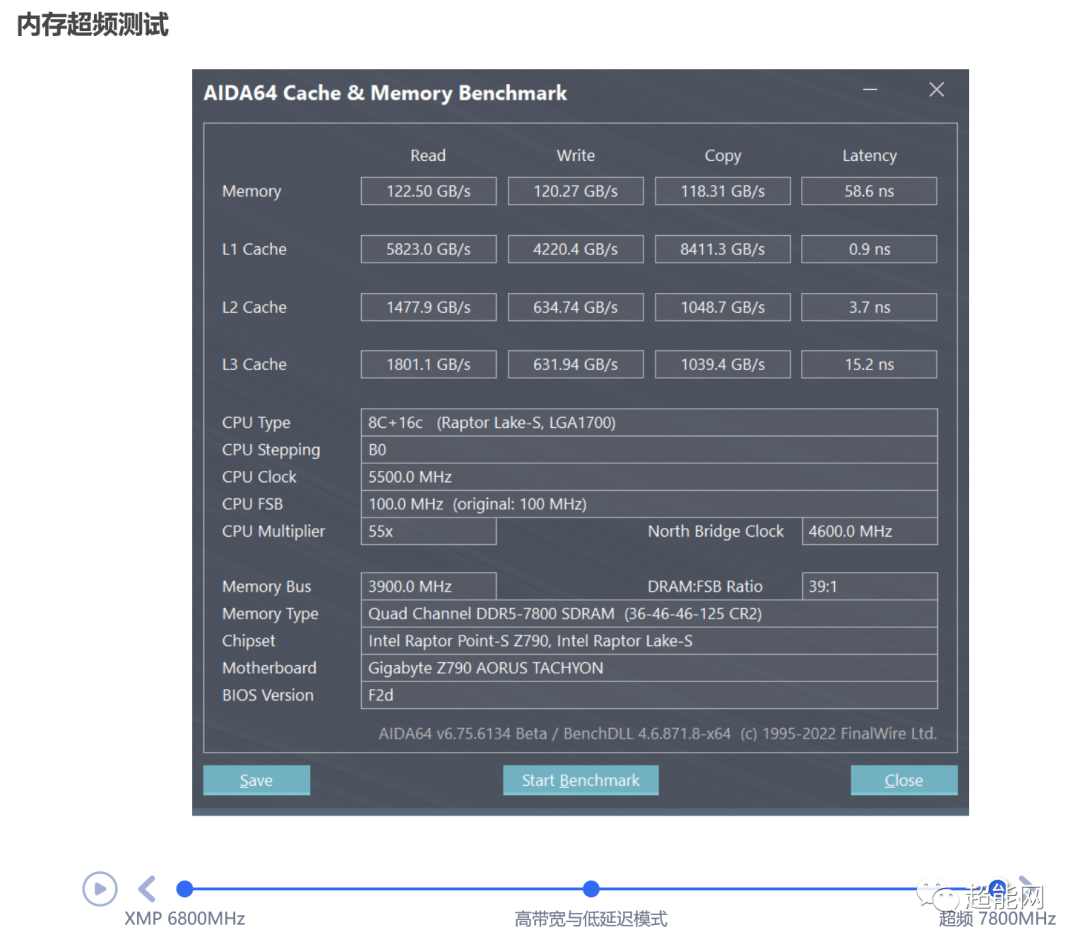Click the Motherboard field Gigabyte Z790 AORUS TACHYON

click(649, 668)
